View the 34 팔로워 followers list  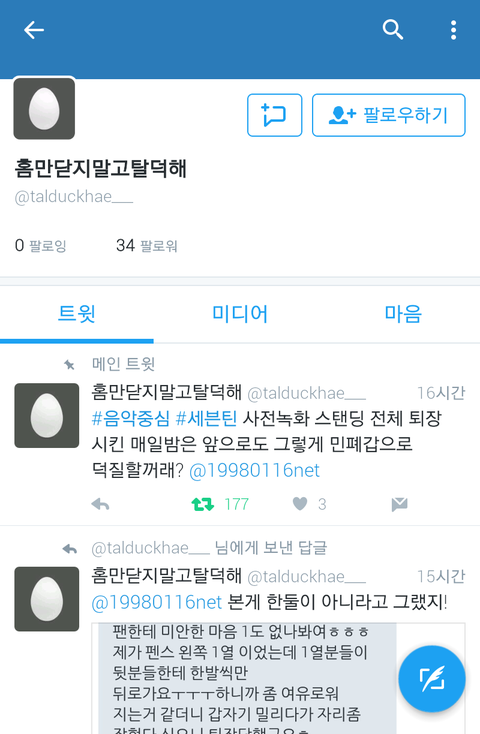(x=147, y=245)
